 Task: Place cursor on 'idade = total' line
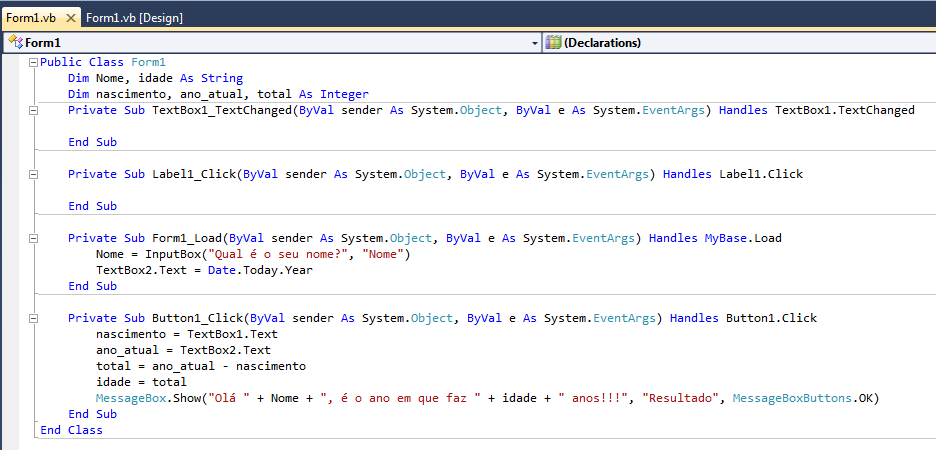[x=141, y=382]
